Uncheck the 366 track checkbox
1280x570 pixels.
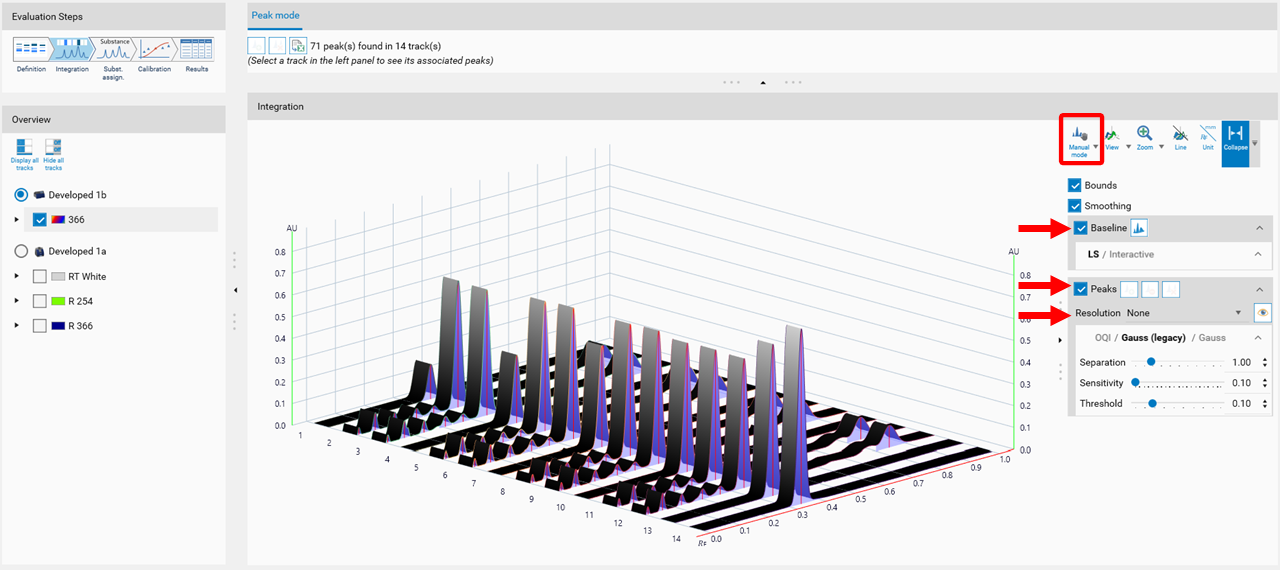click(x=40, y=220)
